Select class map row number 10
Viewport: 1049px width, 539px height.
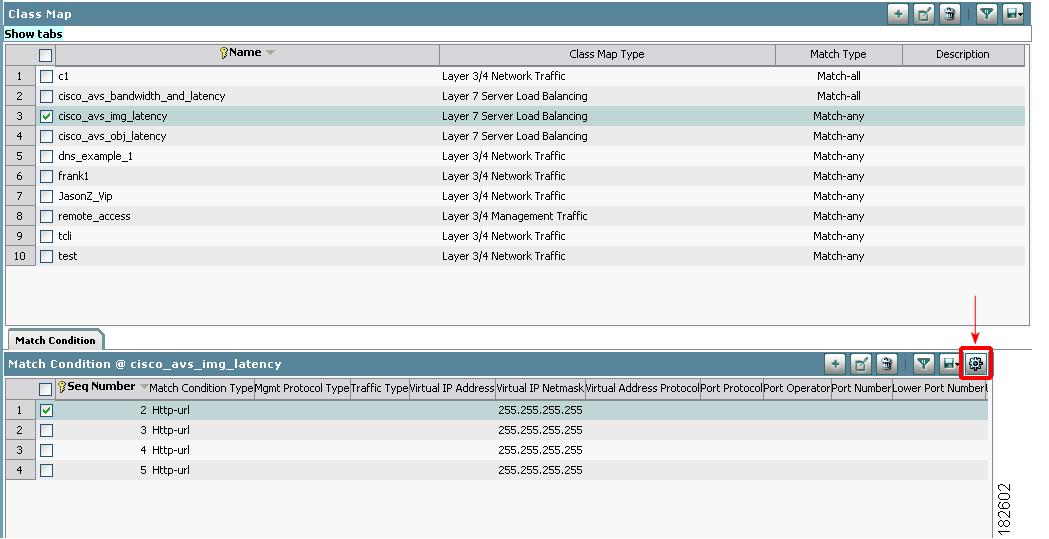tap(19, 256)
